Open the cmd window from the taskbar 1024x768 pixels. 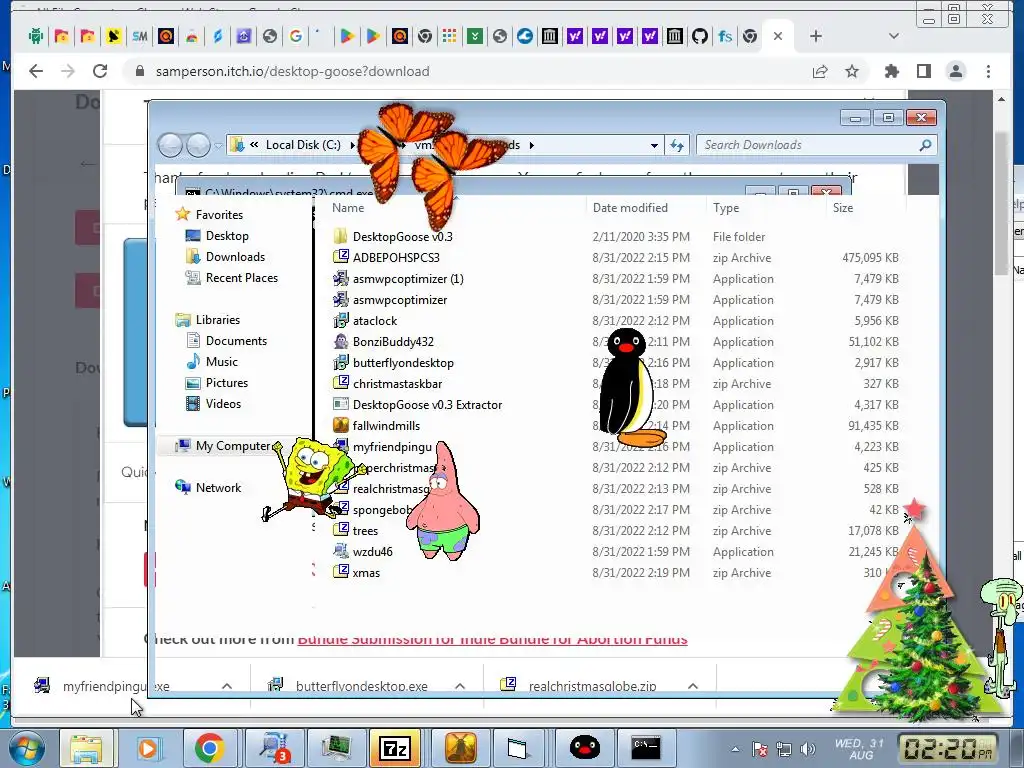(x=646, y=748)
